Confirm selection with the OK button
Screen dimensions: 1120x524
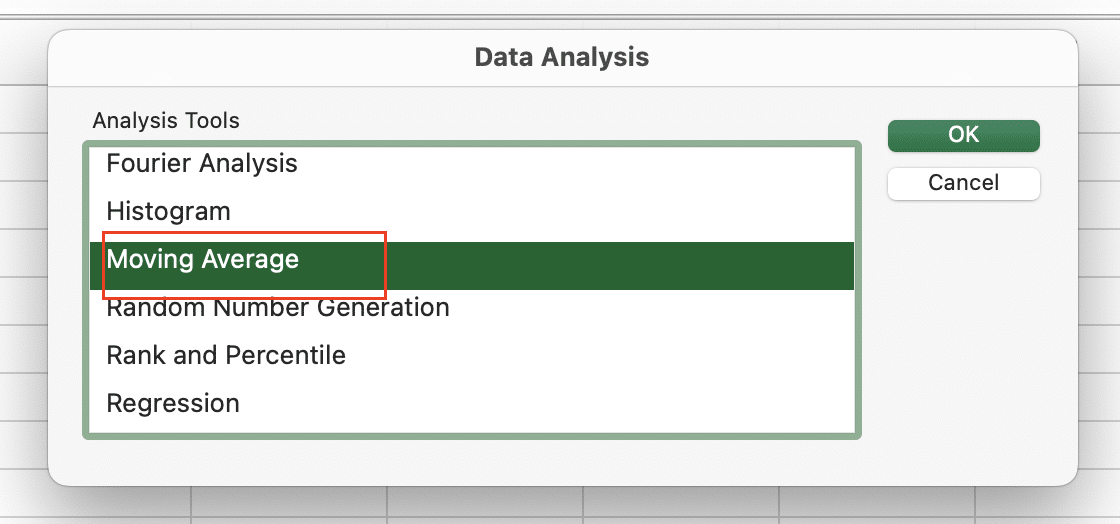pos(964,136)
